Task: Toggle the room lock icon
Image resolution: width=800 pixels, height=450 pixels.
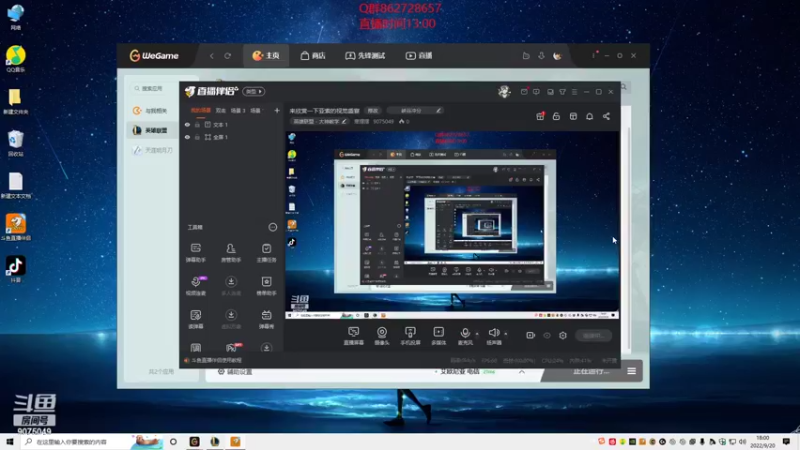Action: (x=557, y=116)
